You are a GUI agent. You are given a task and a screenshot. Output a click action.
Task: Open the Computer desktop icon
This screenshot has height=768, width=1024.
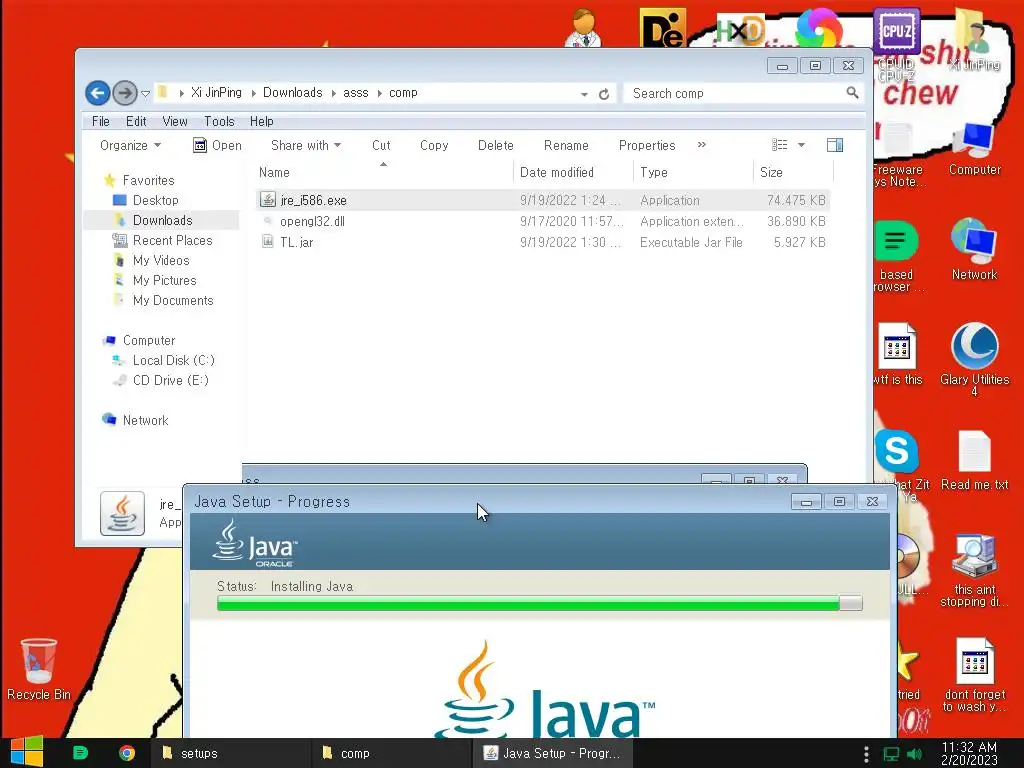point(974,149)
